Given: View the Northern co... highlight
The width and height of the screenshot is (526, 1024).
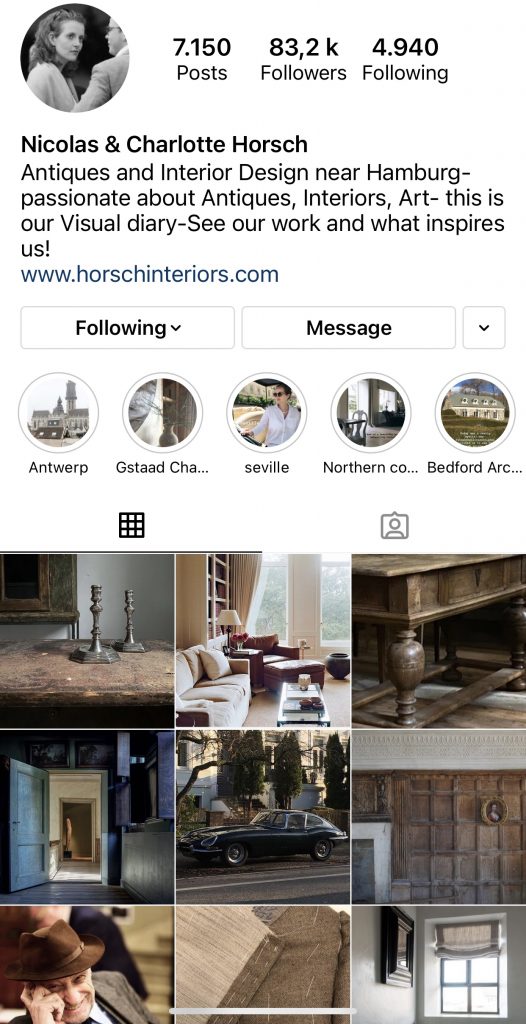Looking at the screenshot, I should coord(370,413).
